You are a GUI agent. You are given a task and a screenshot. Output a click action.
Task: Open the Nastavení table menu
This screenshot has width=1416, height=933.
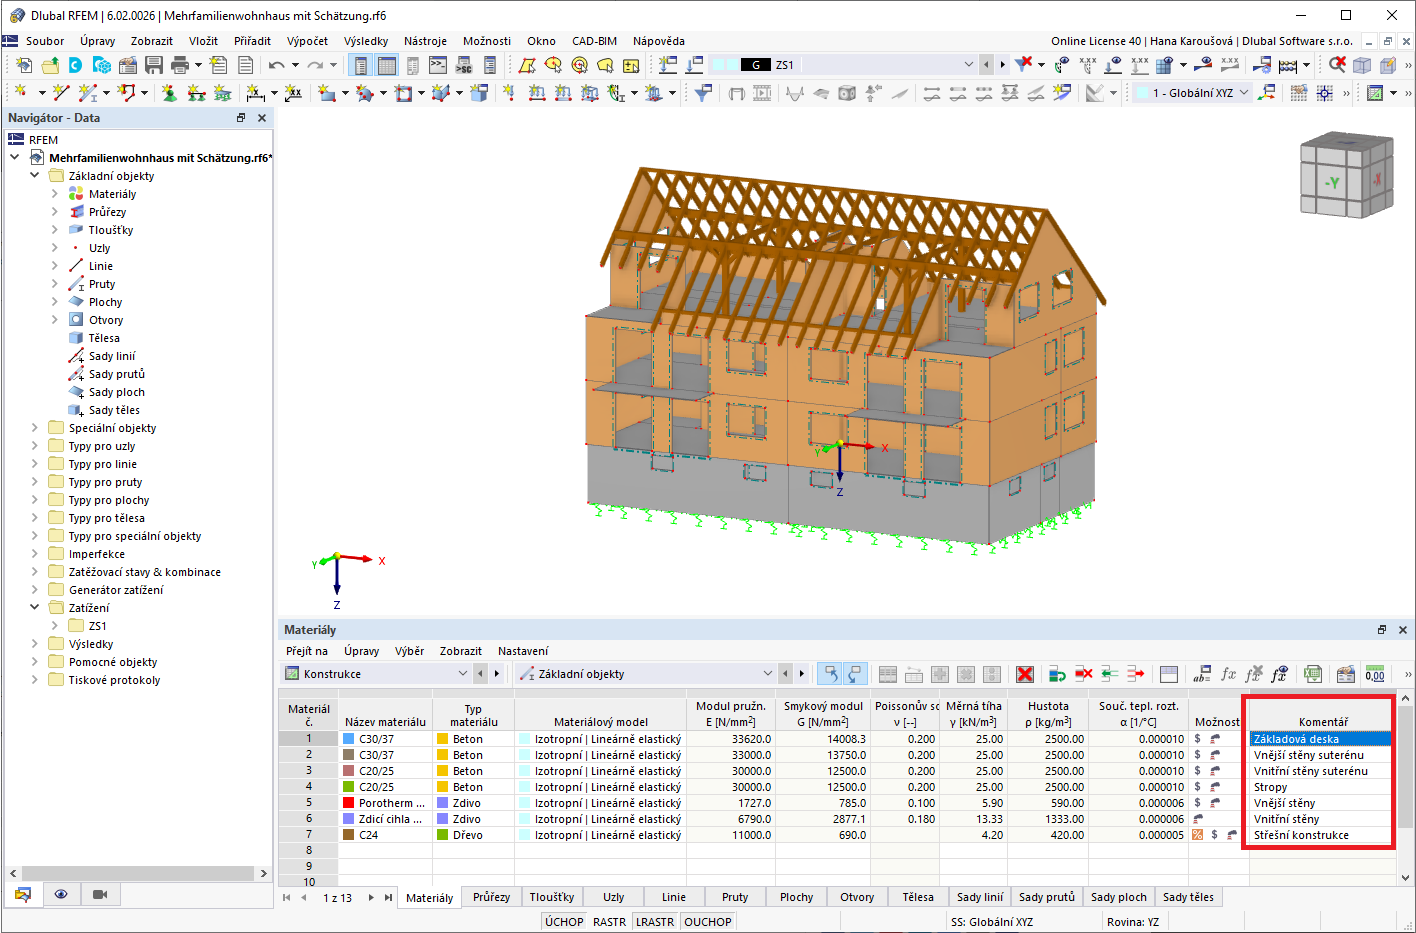(523, 651)
